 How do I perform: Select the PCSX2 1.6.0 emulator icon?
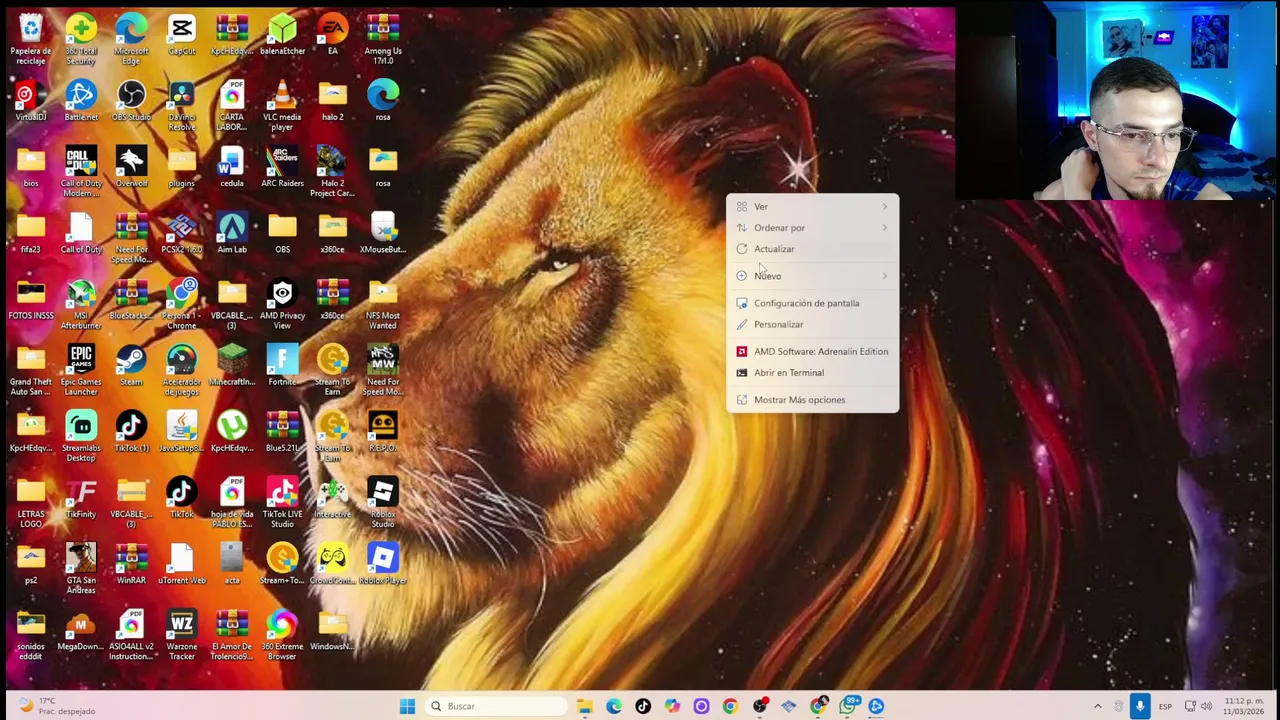pyautogui.click(x=182, y=233)
